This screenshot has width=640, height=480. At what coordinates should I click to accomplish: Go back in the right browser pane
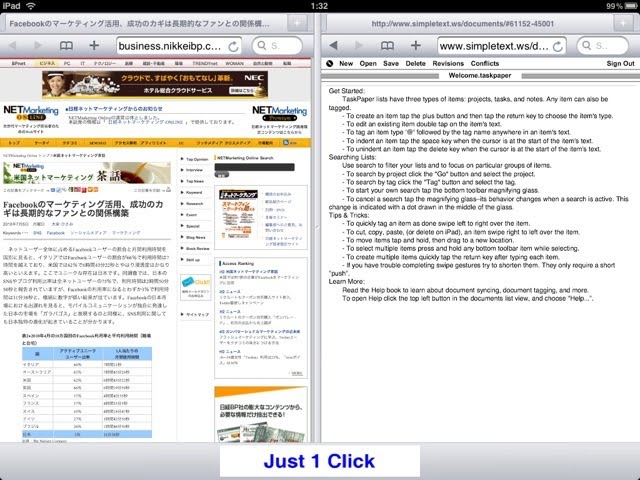point(333,46)
